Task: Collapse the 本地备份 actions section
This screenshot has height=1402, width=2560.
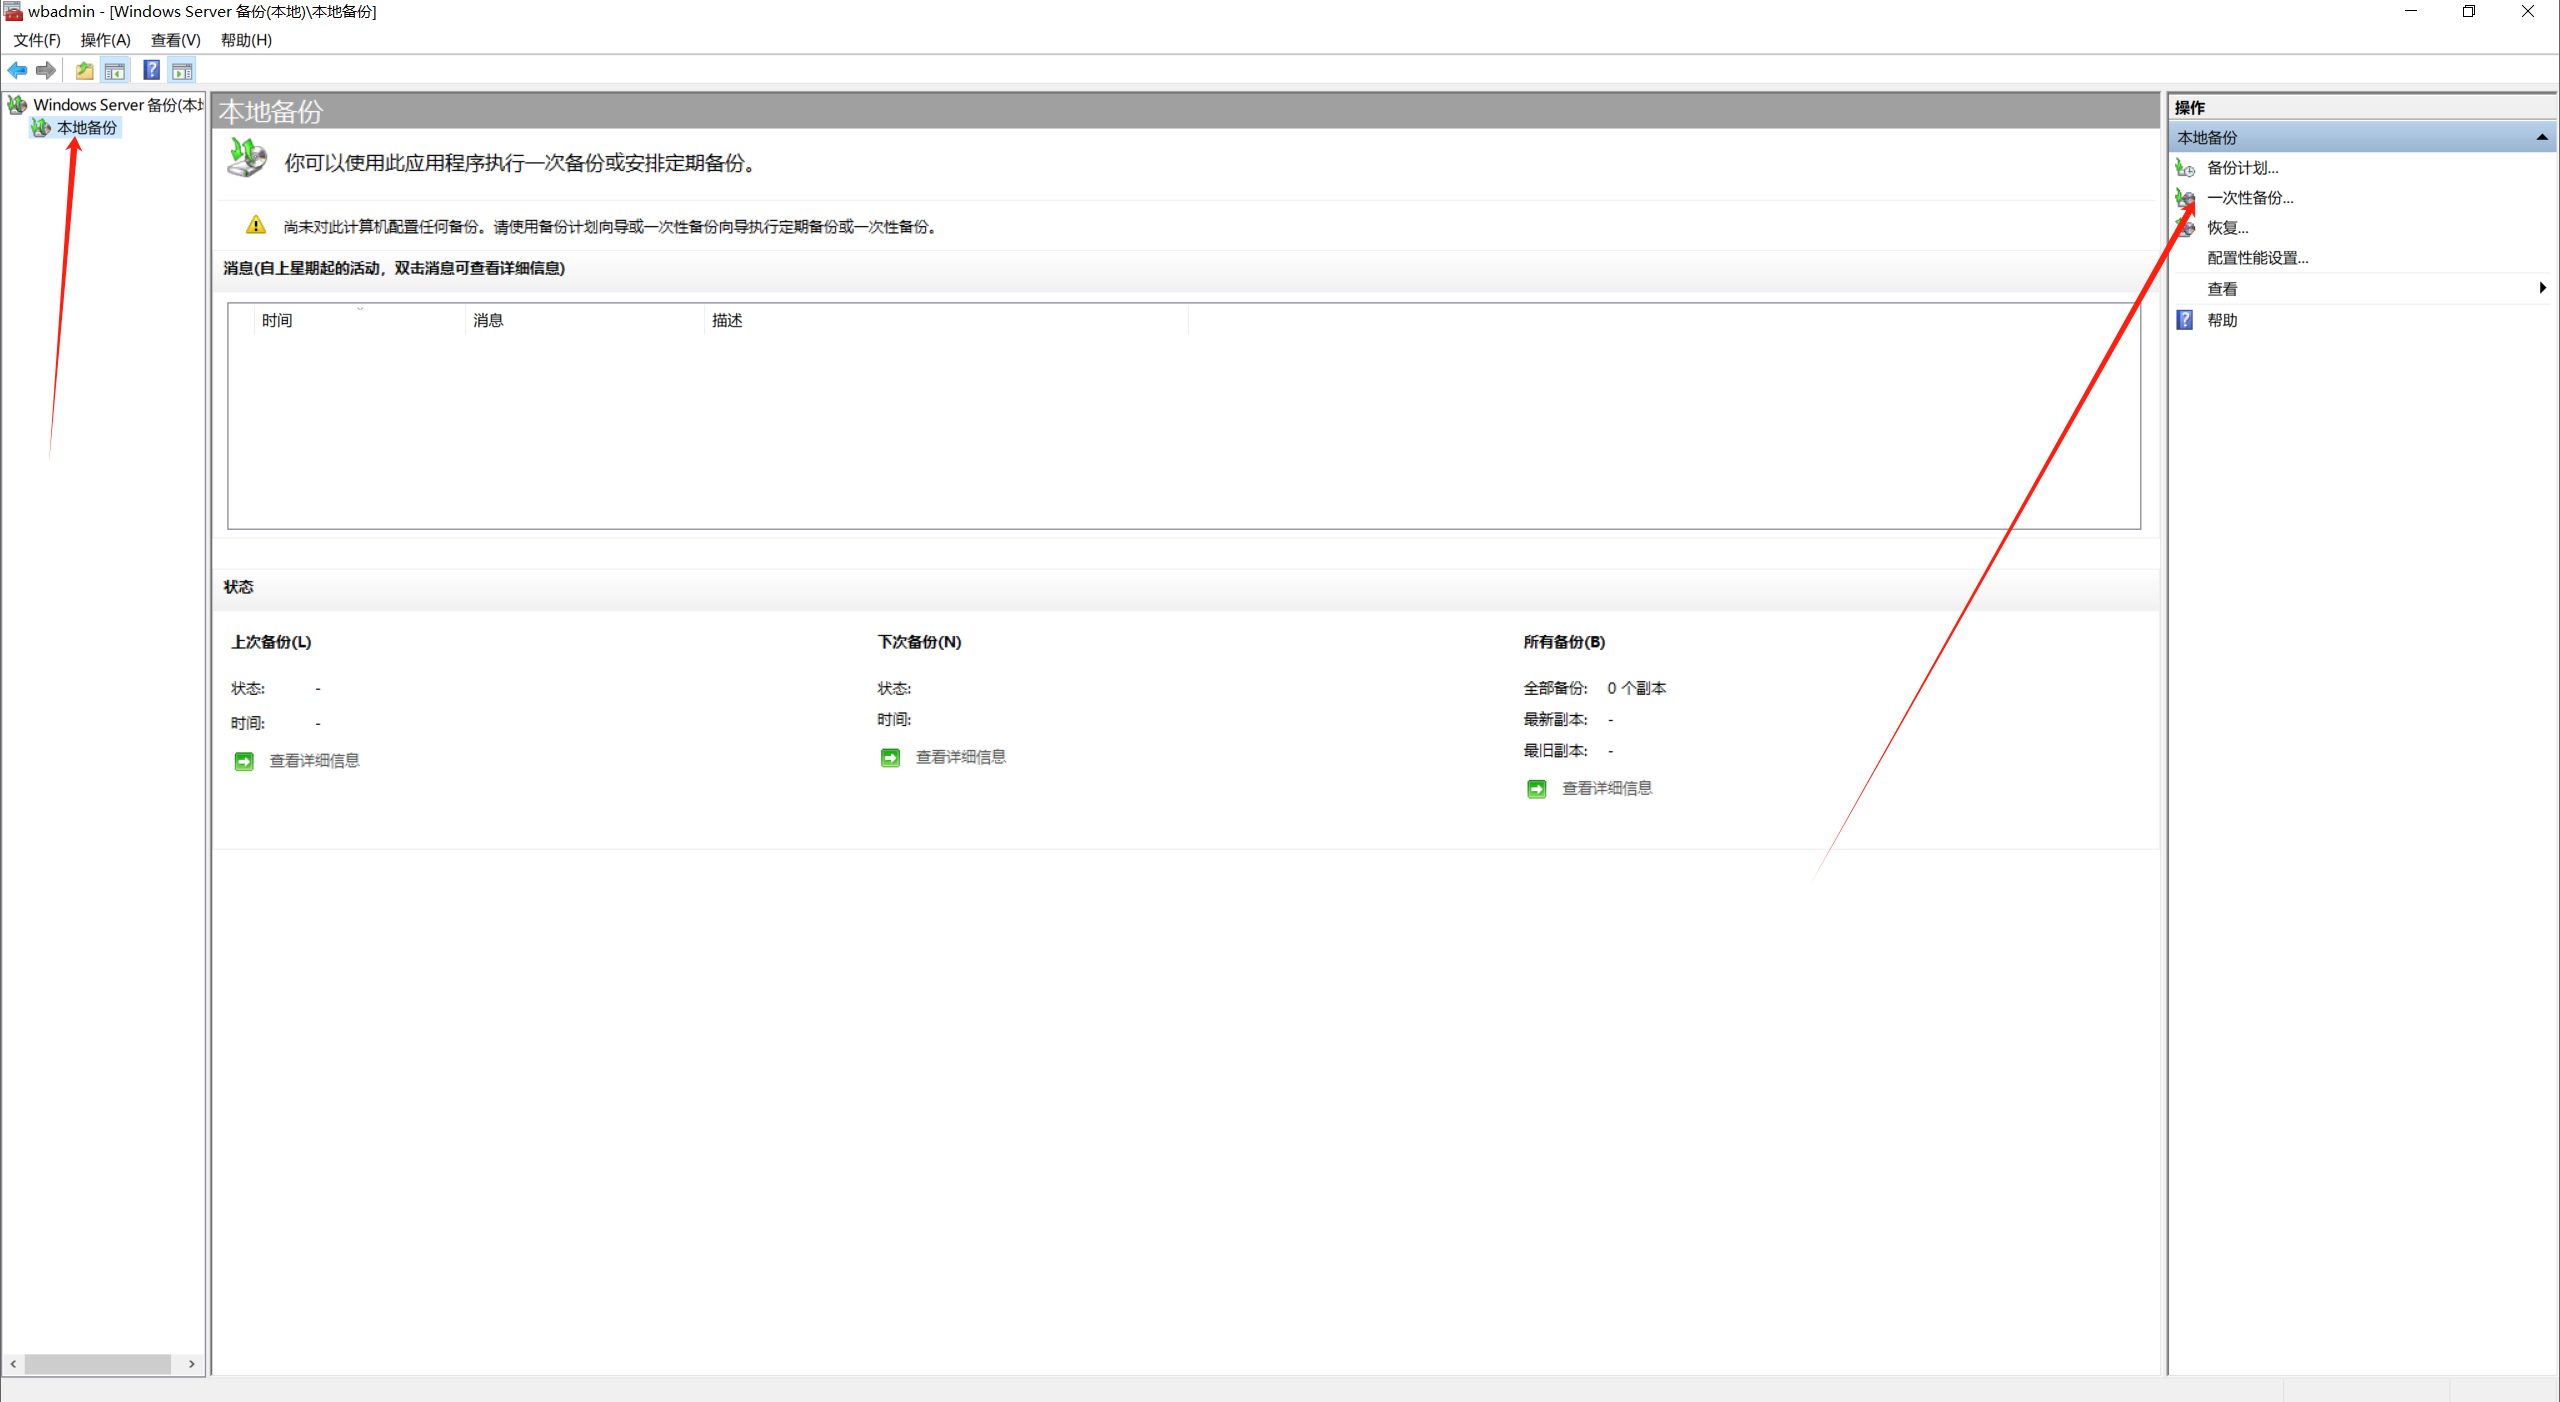Action: pos(2541,137)
